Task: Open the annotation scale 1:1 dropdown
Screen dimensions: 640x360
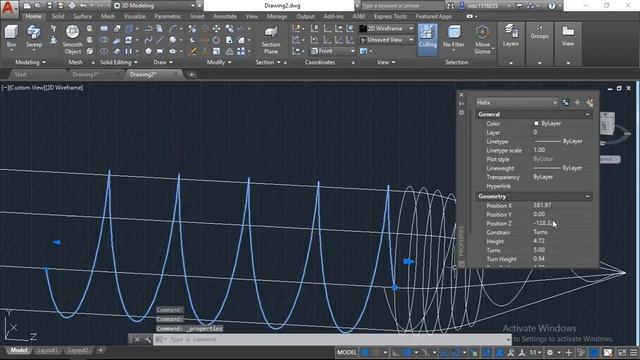Action: tap(536, 352)
